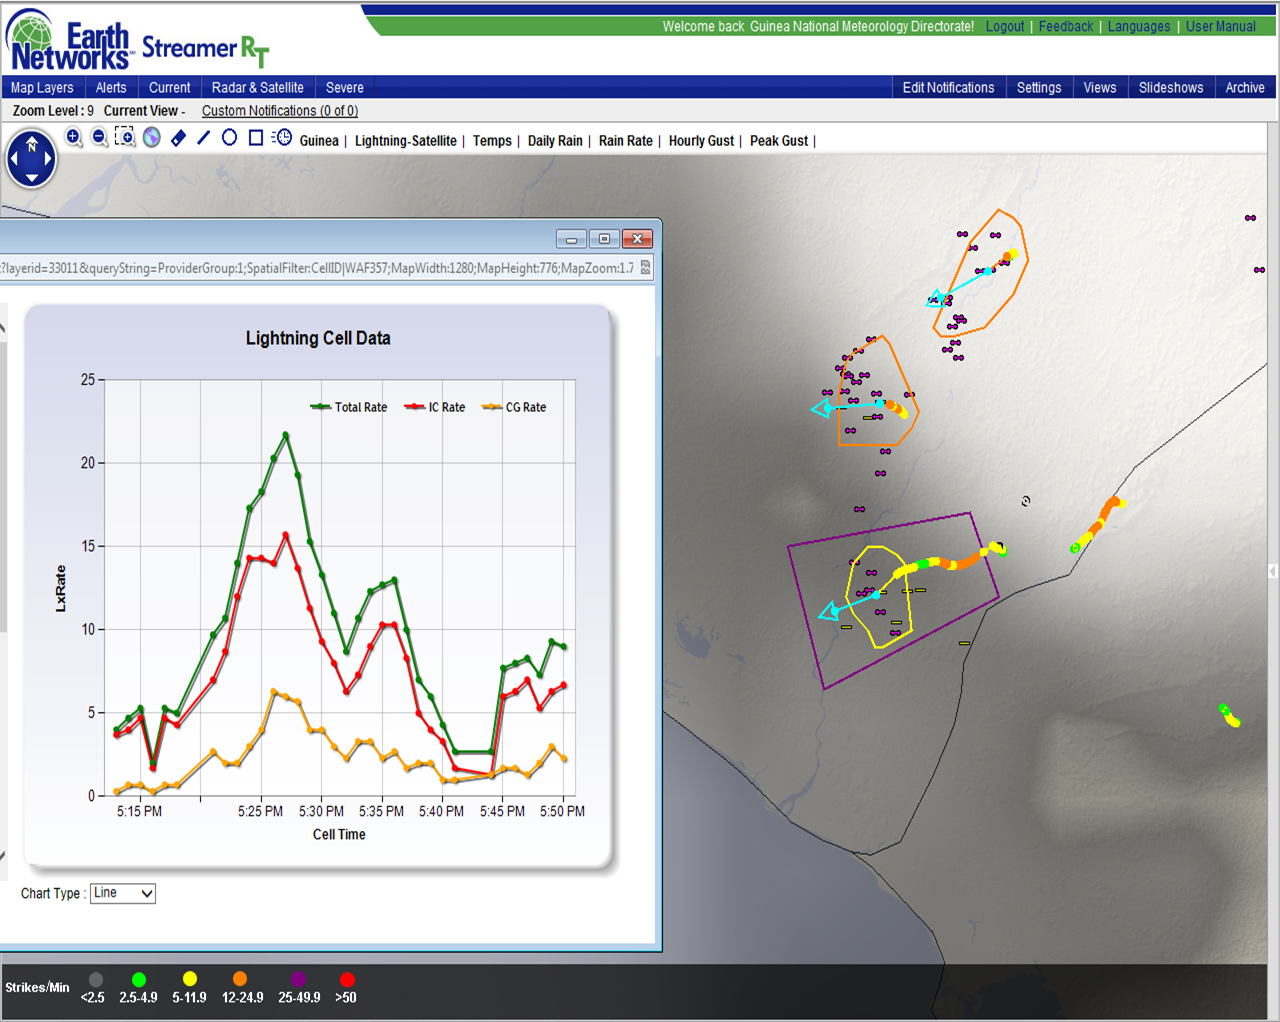
Task: Open the Current menu
Action: 170,88
